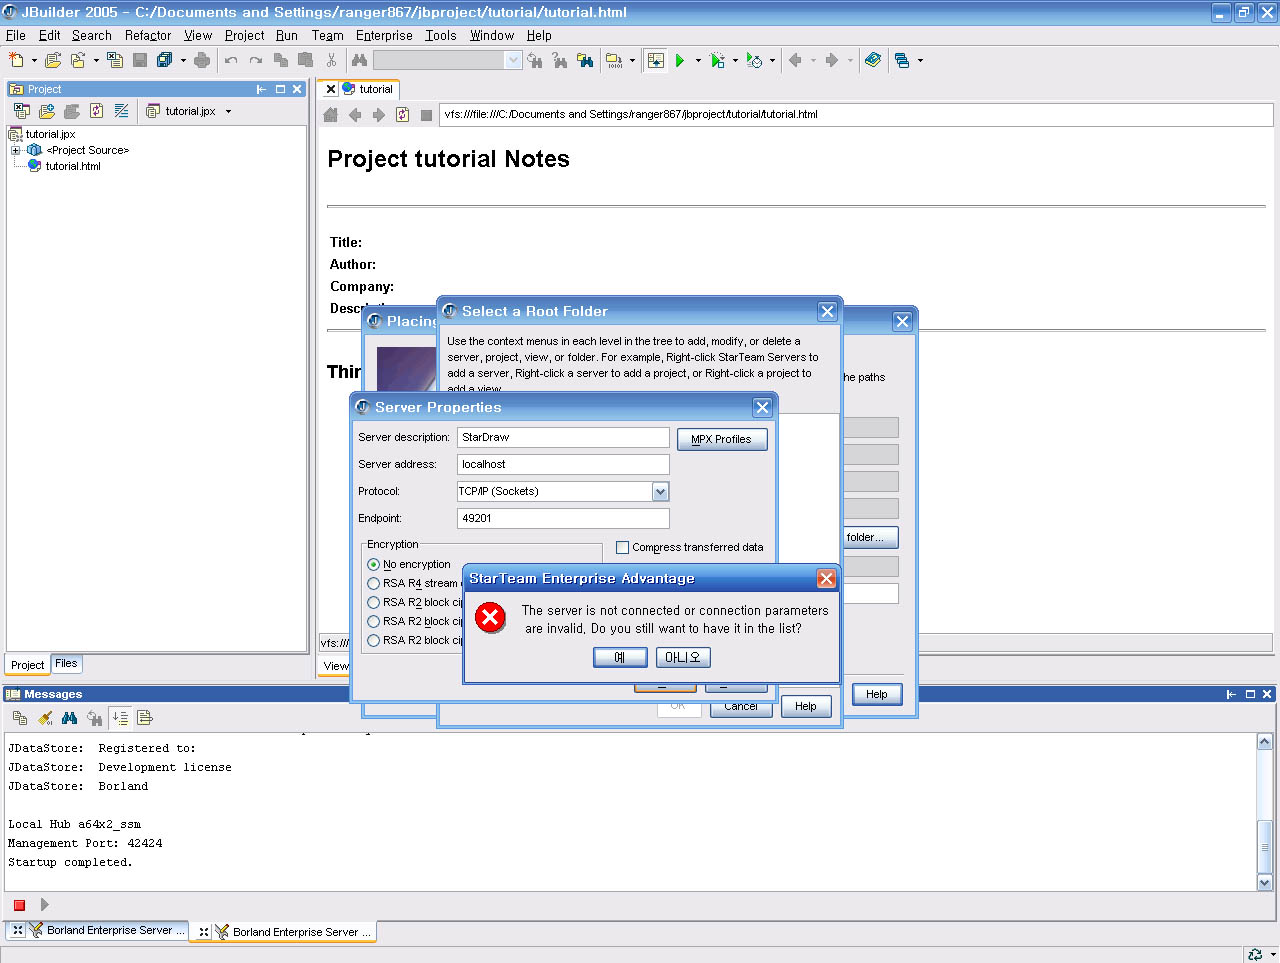Click the Browse Classes binoculars icon
The width and height of the screenshot is (1280, 963).
[585, 60]
